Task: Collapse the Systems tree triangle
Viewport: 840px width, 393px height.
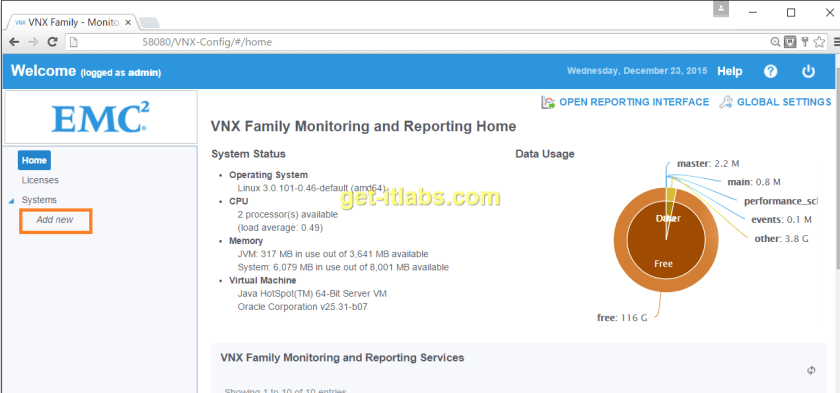Action: click(x=11, y=201)
